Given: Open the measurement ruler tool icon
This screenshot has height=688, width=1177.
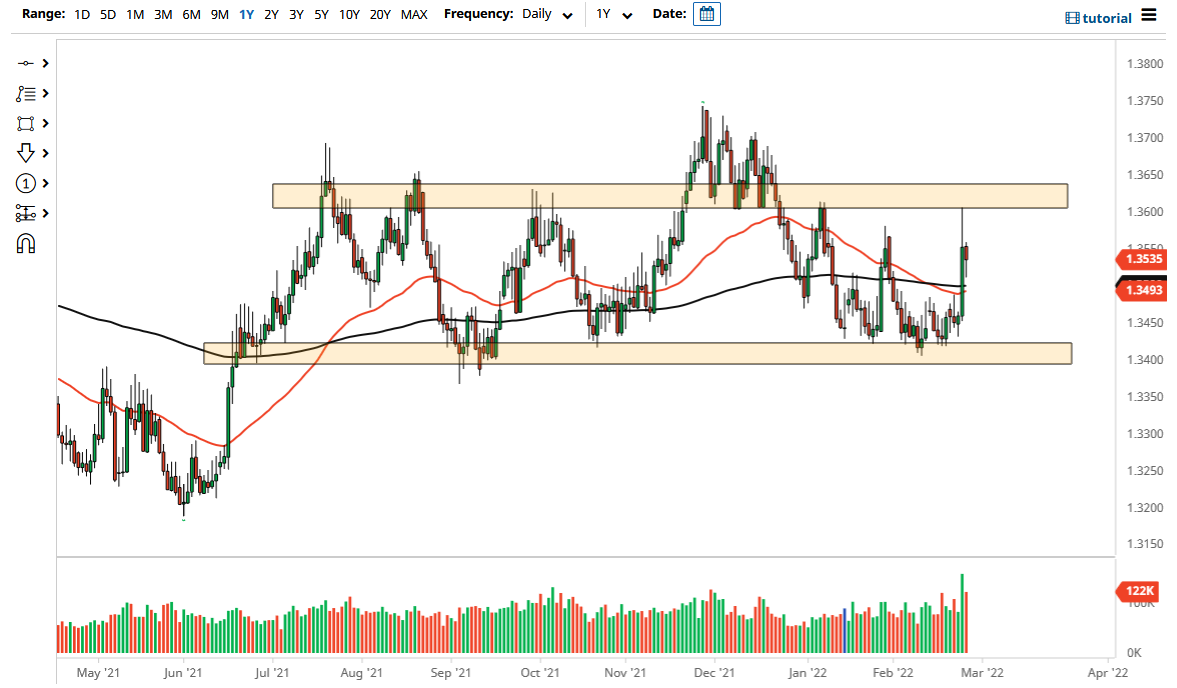Looking at the screenshot, I should click(26, 214).
